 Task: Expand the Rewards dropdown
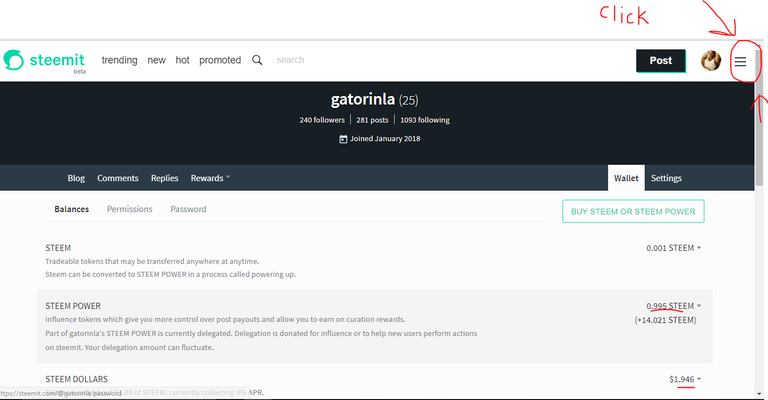[210, 178]
